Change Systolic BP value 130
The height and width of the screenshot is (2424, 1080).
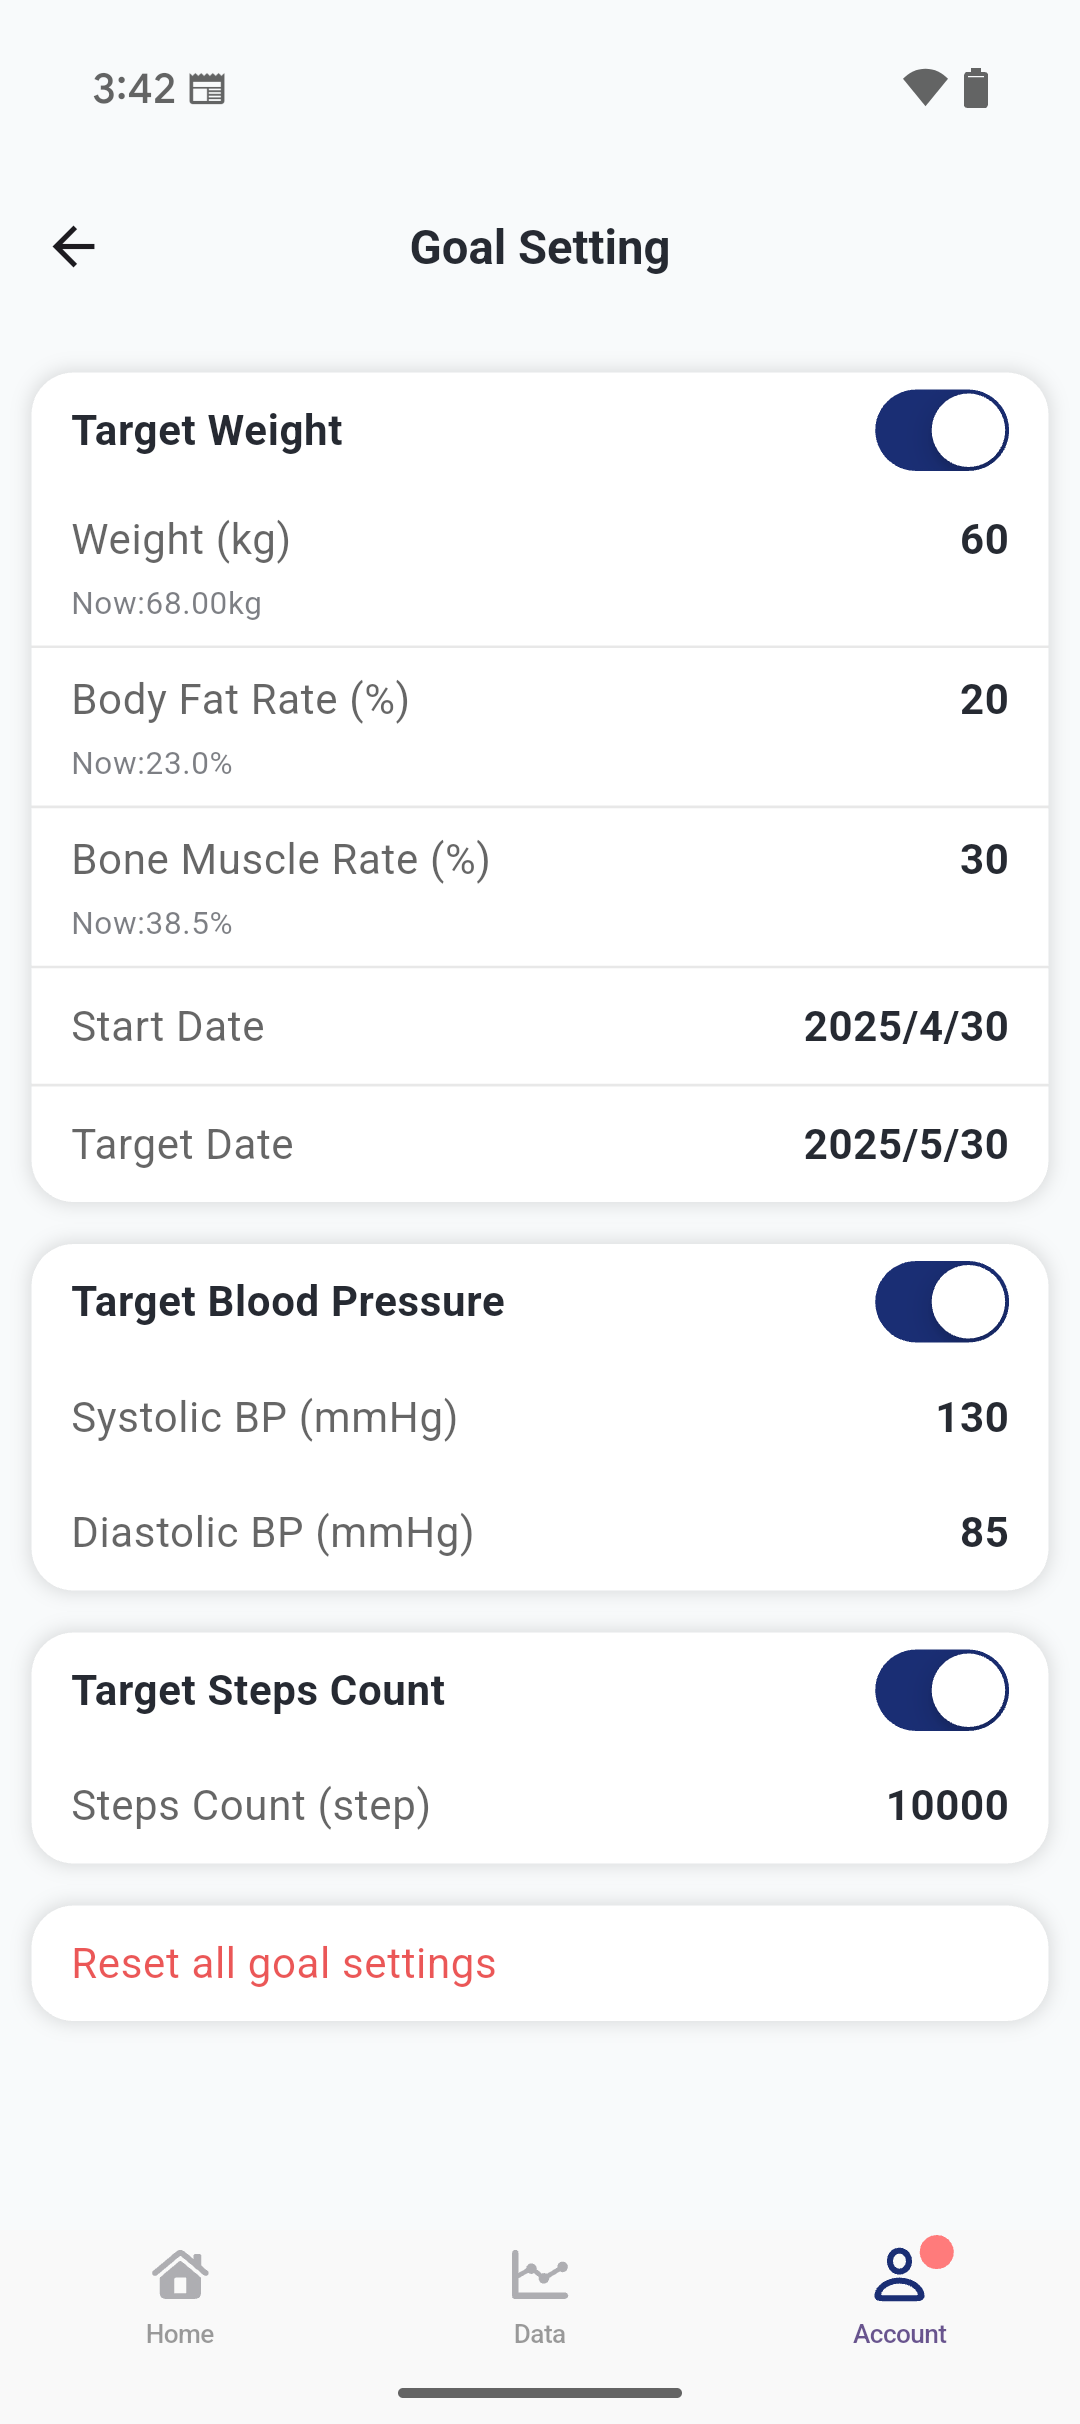[x=971, y=1418]
